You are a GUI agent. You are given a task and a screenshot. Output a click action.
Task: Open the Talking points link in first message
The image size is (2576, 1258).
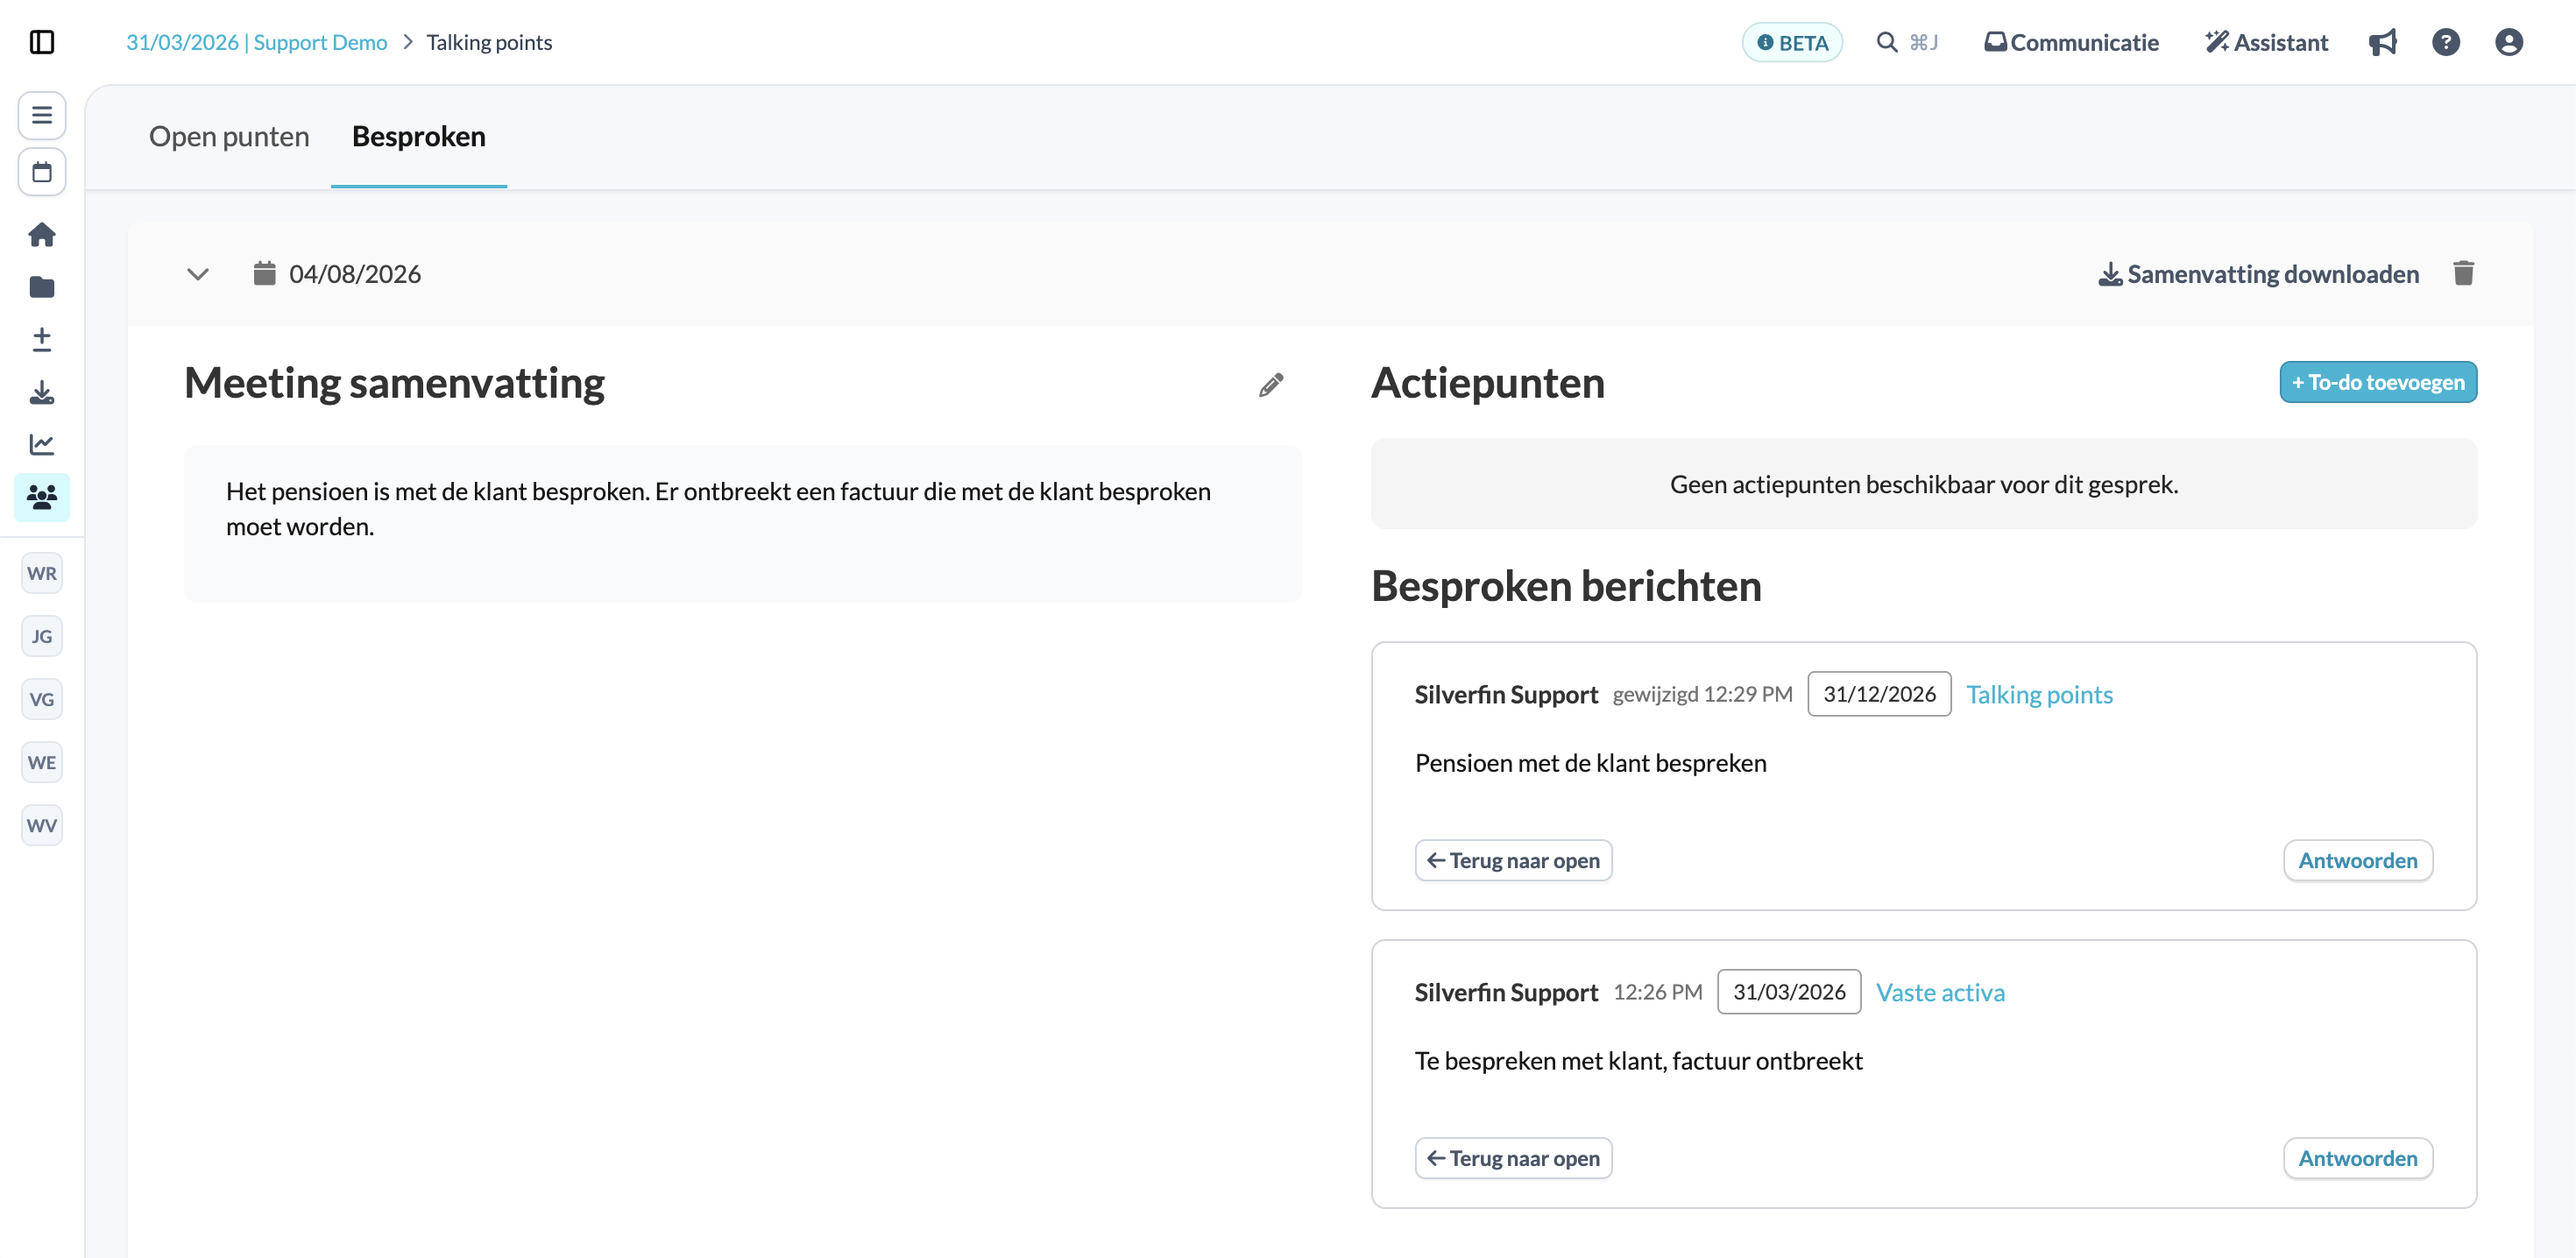tap(2039, 694)
